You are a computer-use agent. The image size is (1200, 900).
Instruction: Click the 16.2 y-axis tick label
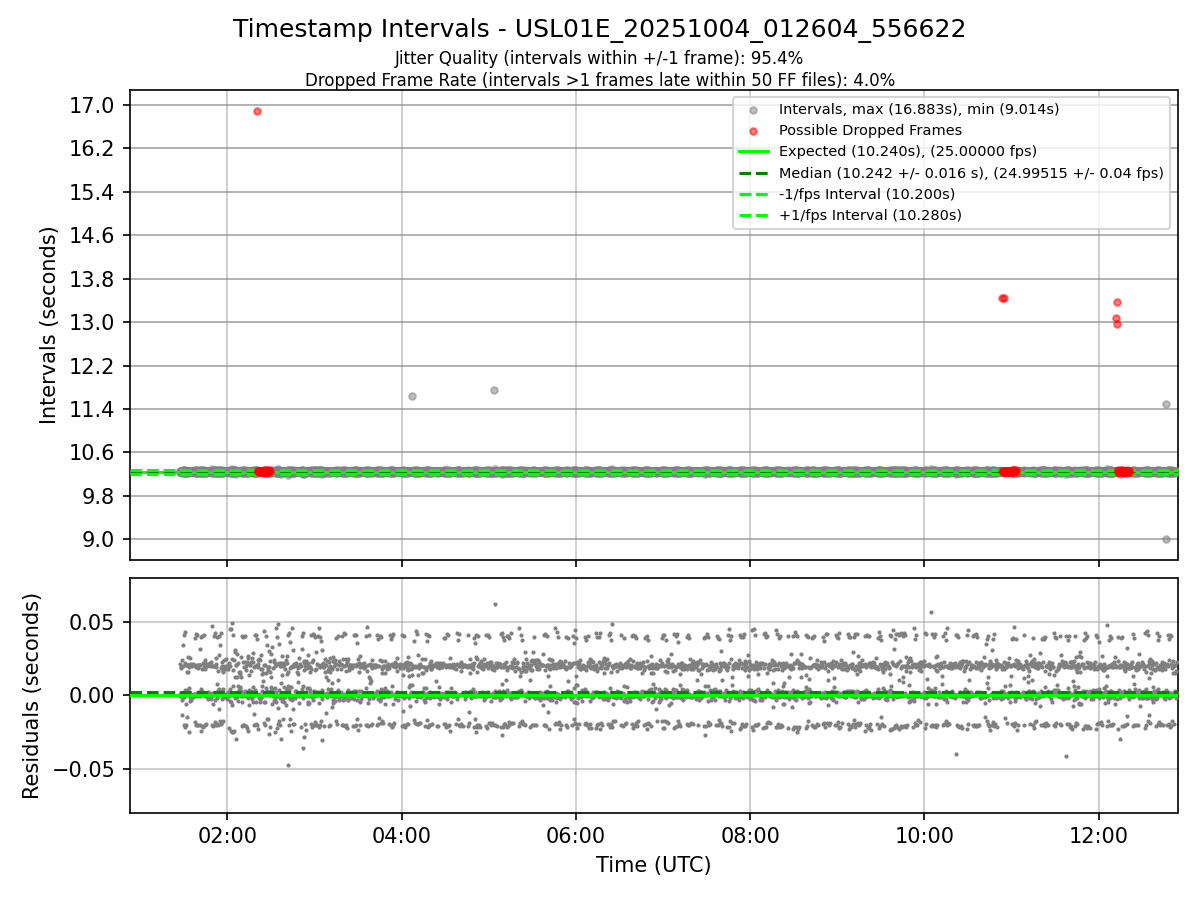tap(94, 148)
